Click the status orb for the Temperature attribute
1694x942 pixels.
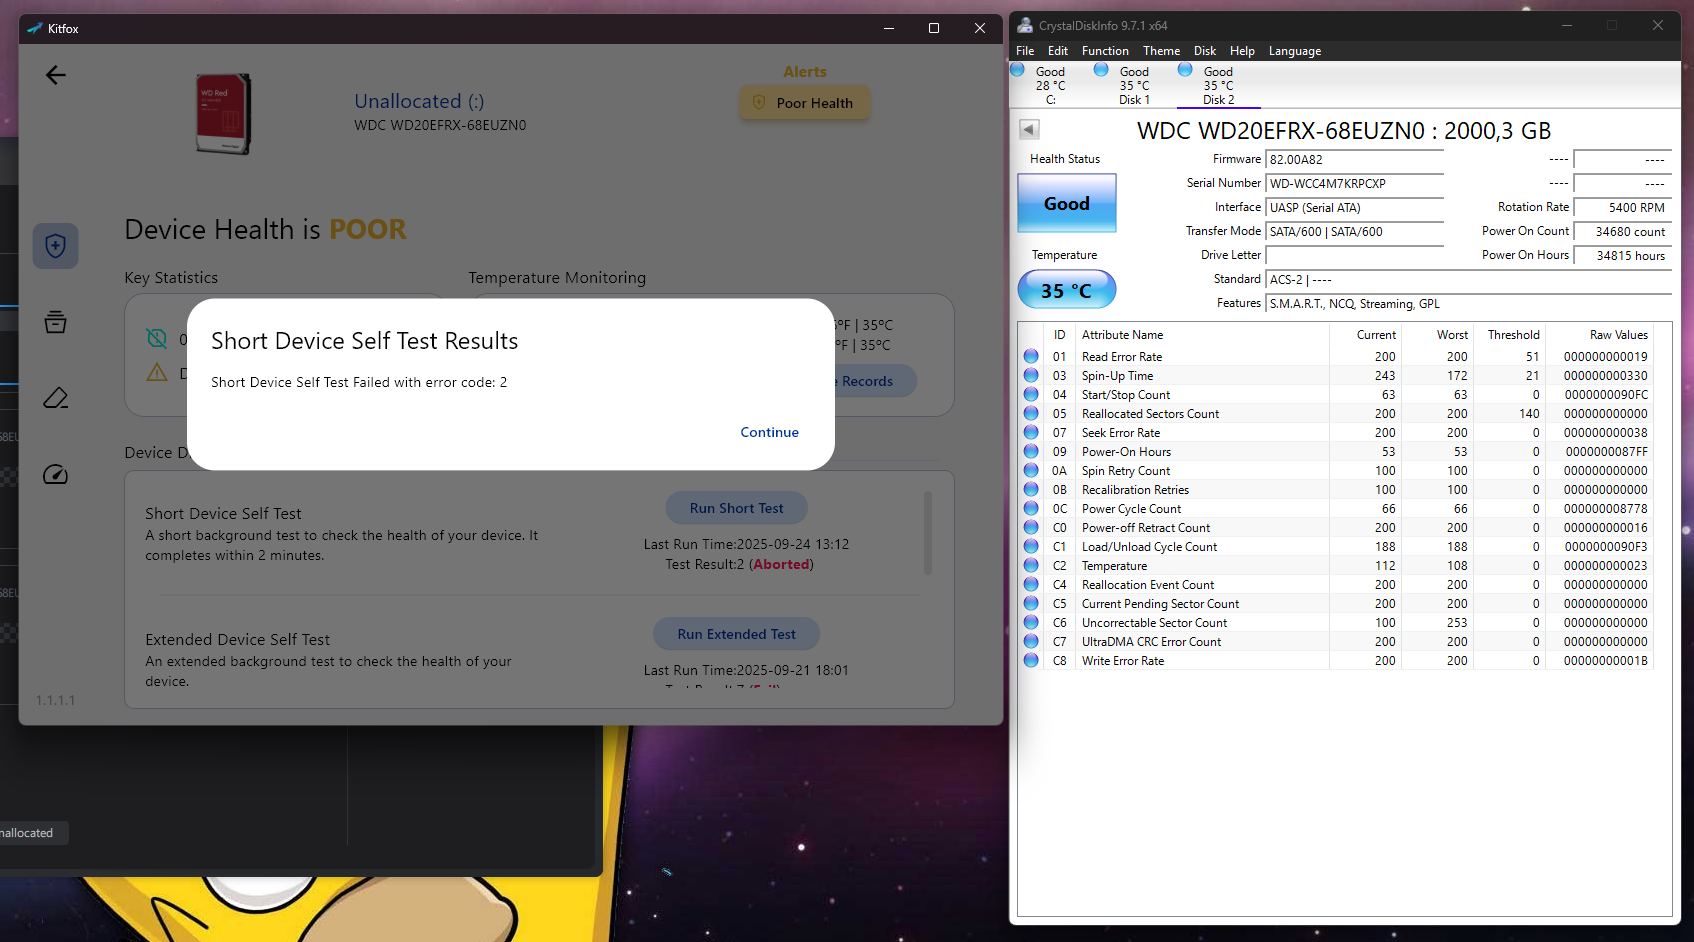1031,565
